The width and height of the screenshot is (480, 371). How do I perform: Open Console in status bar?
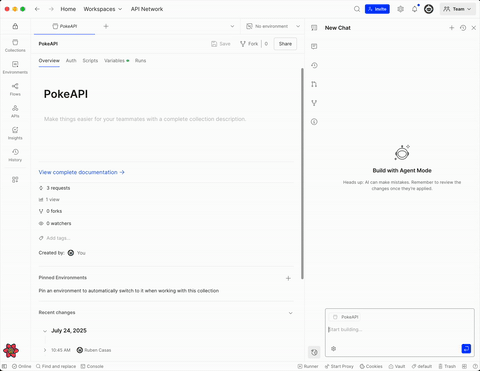92,366
